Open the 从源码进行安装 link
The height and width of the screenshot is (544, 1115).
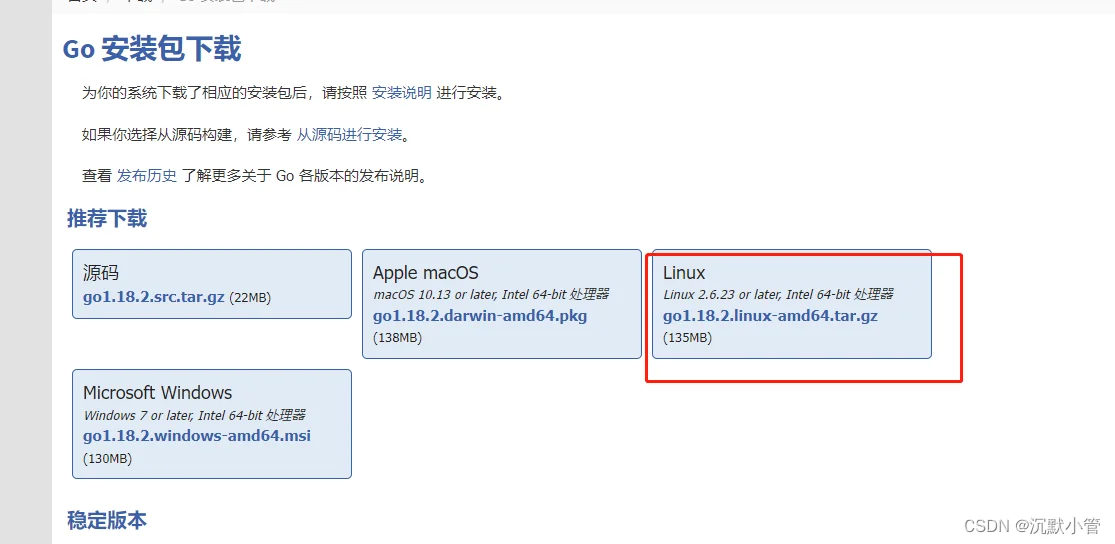349,134
